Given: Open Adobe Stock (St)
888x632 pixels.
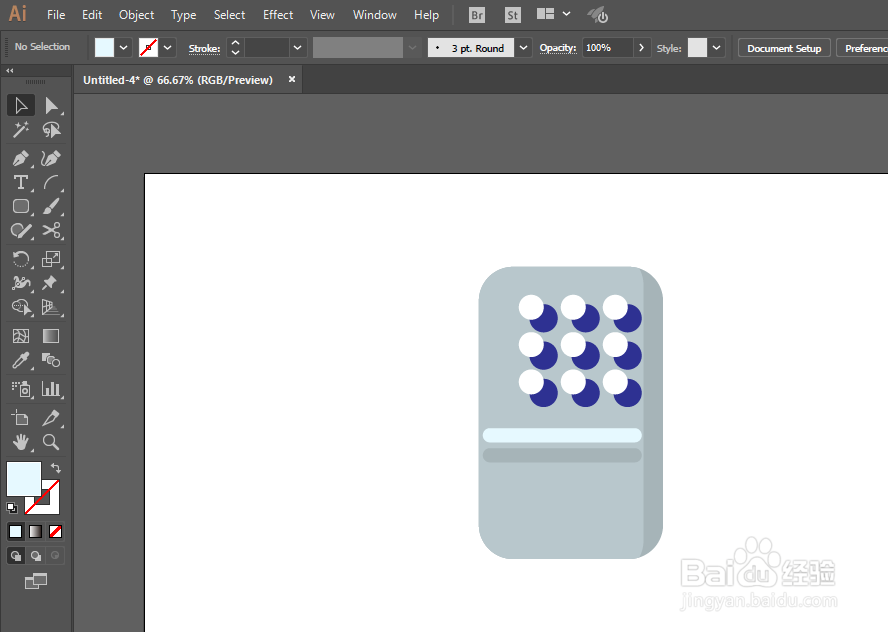Looking at the screenshot, I should coord(513,15).
